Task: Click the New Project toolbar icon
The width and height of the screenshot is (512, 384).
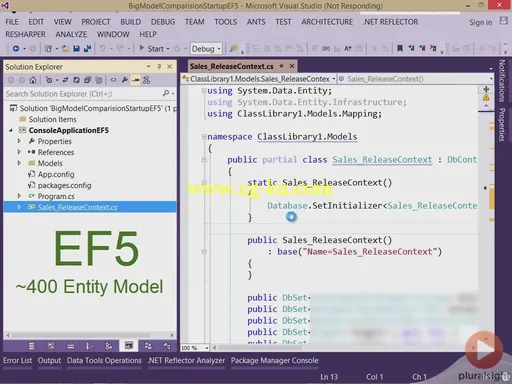Action: click(48, 49)
